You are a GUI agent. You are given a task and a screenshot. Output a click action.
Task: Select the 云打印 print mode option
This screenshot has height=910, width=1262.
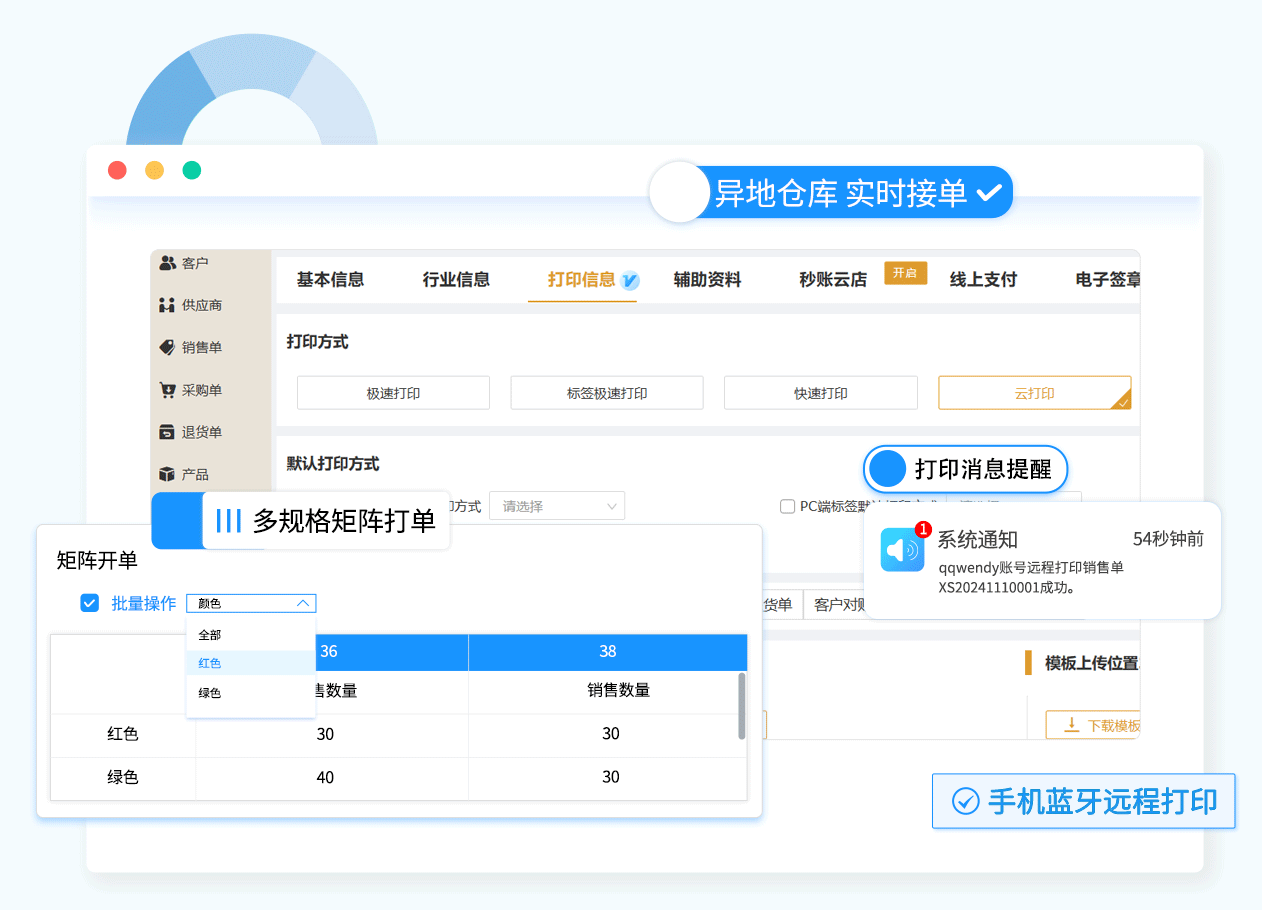pyautogui.click(x=1034, y=393)
